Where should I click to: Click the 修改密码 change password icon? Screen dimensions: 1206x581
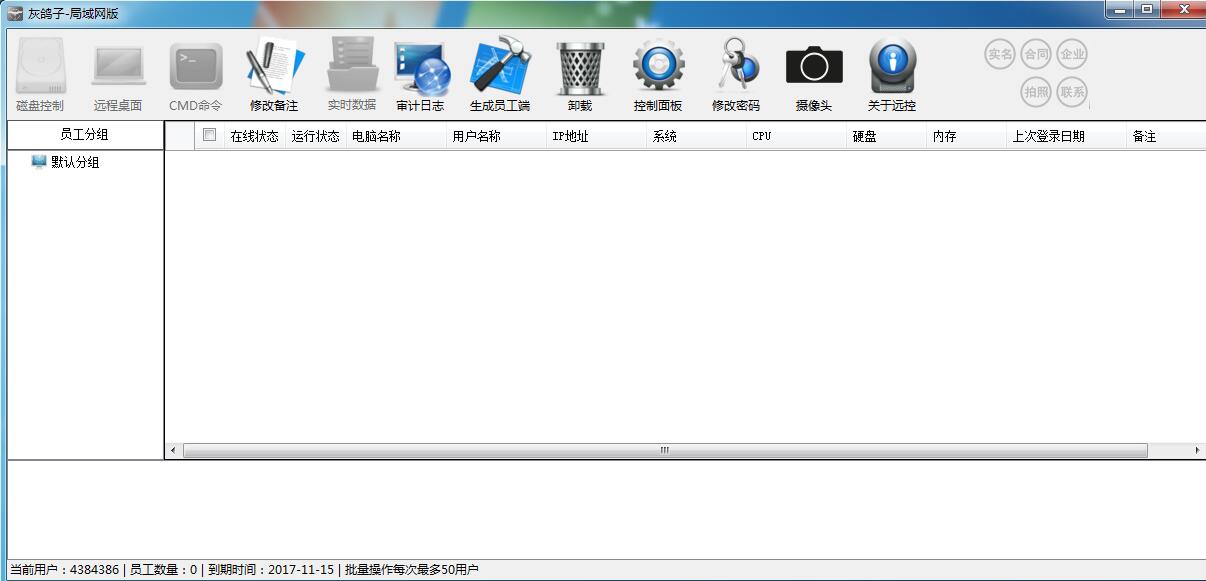tap(736, 72)
